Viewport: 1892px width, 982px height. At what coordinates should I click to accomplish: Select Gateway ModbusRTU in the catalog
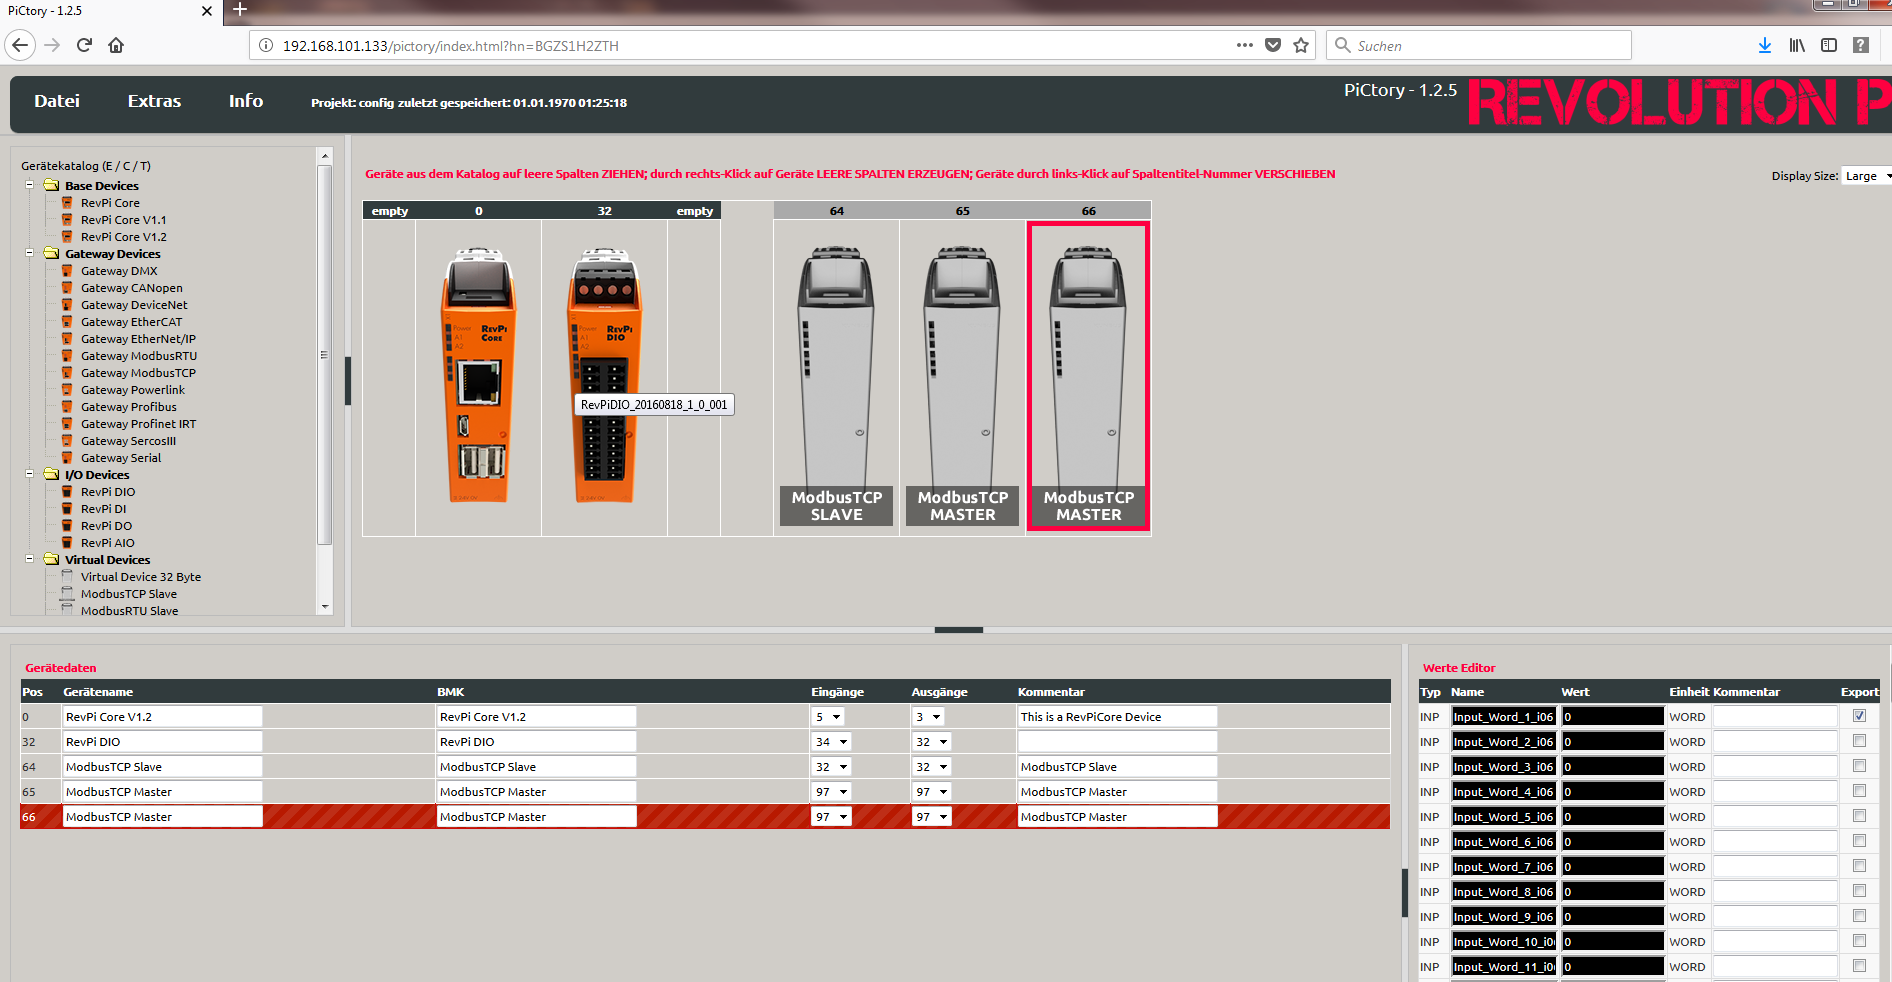139,356
